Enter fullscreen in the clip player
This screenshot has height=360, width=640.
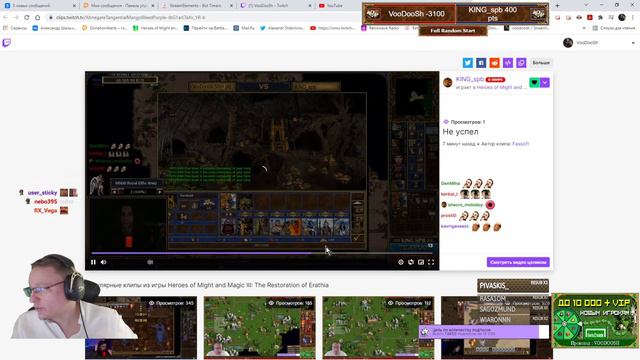[x=431, y=262]
